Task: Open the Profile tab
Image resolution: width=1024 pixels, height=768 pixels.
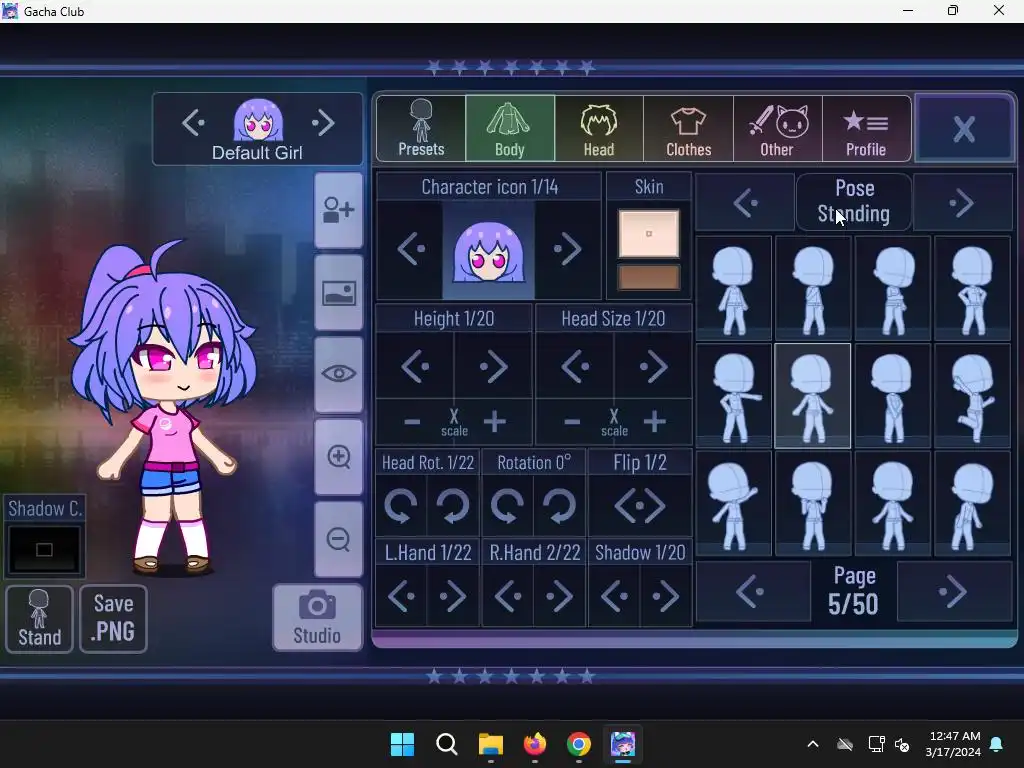Action: pos(867,128)
